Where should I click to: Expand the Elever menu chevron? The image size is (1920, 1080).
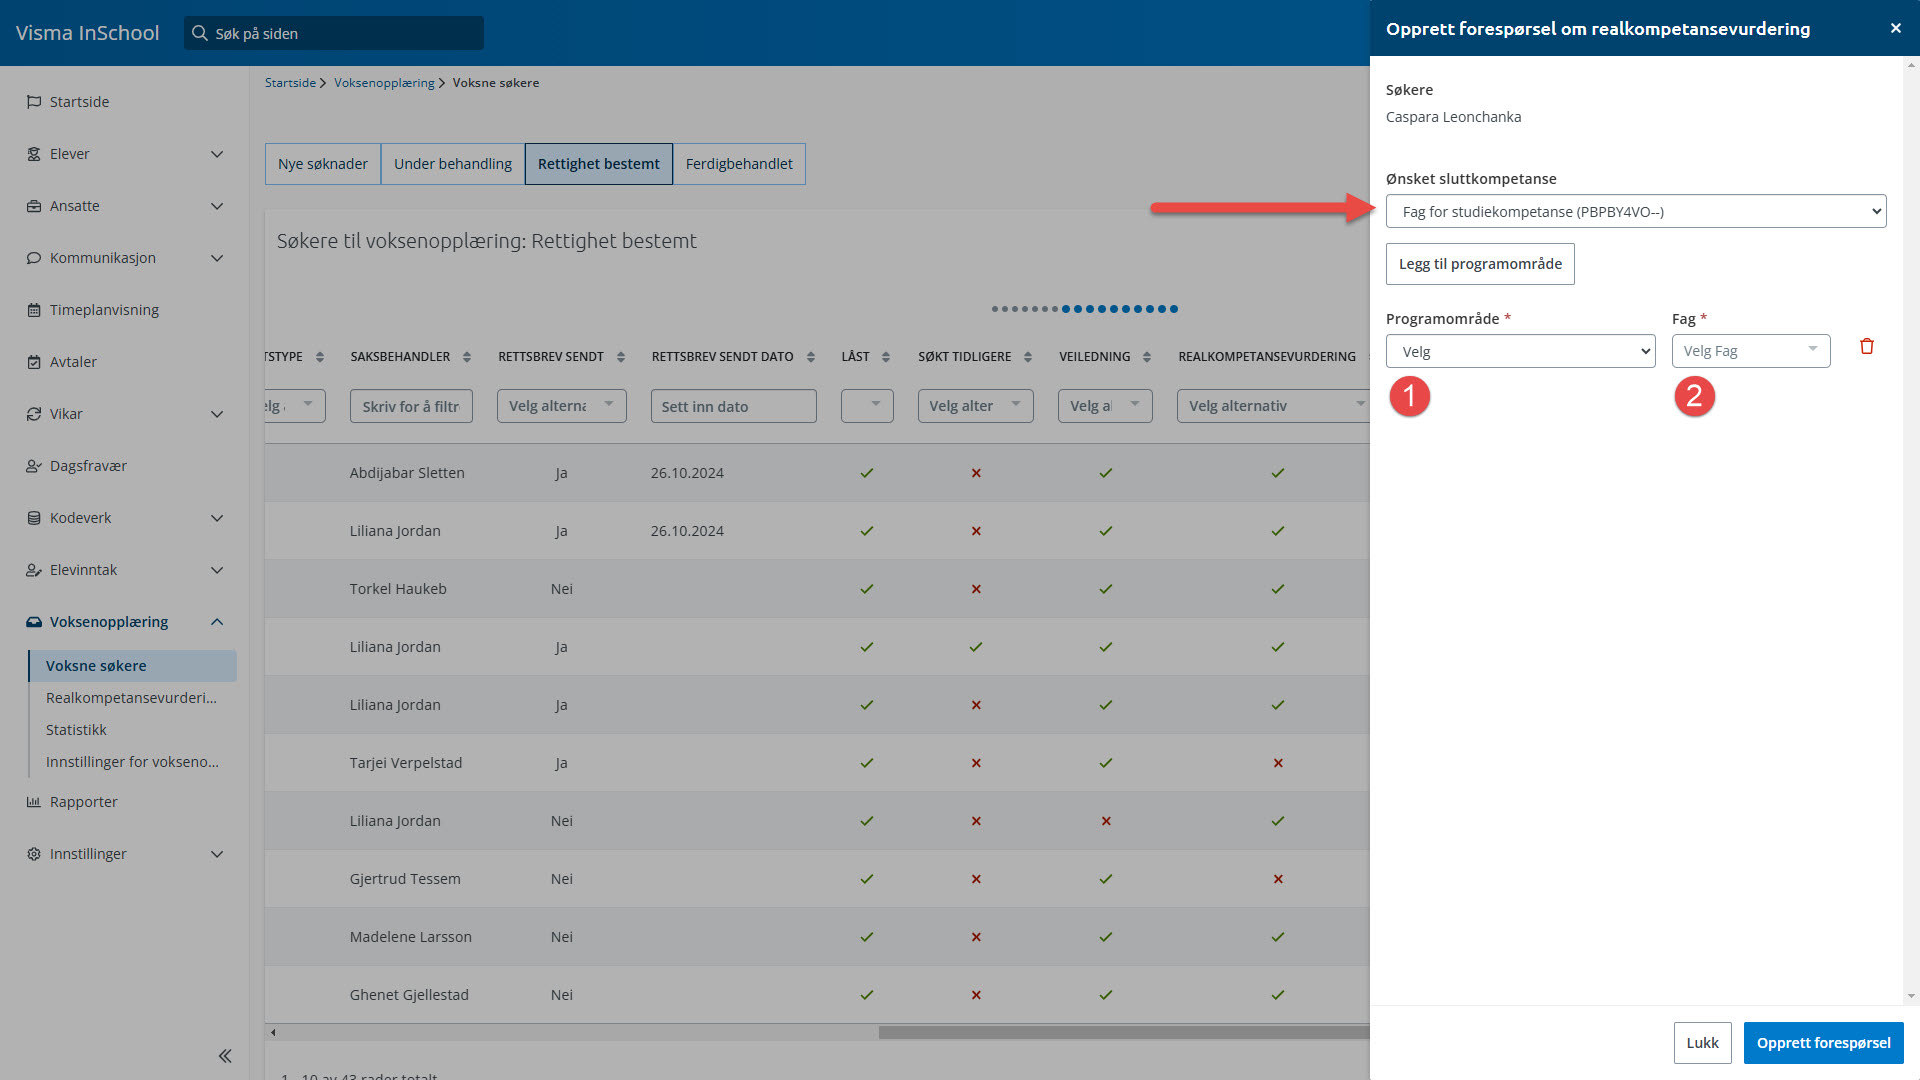coord(217,154)
